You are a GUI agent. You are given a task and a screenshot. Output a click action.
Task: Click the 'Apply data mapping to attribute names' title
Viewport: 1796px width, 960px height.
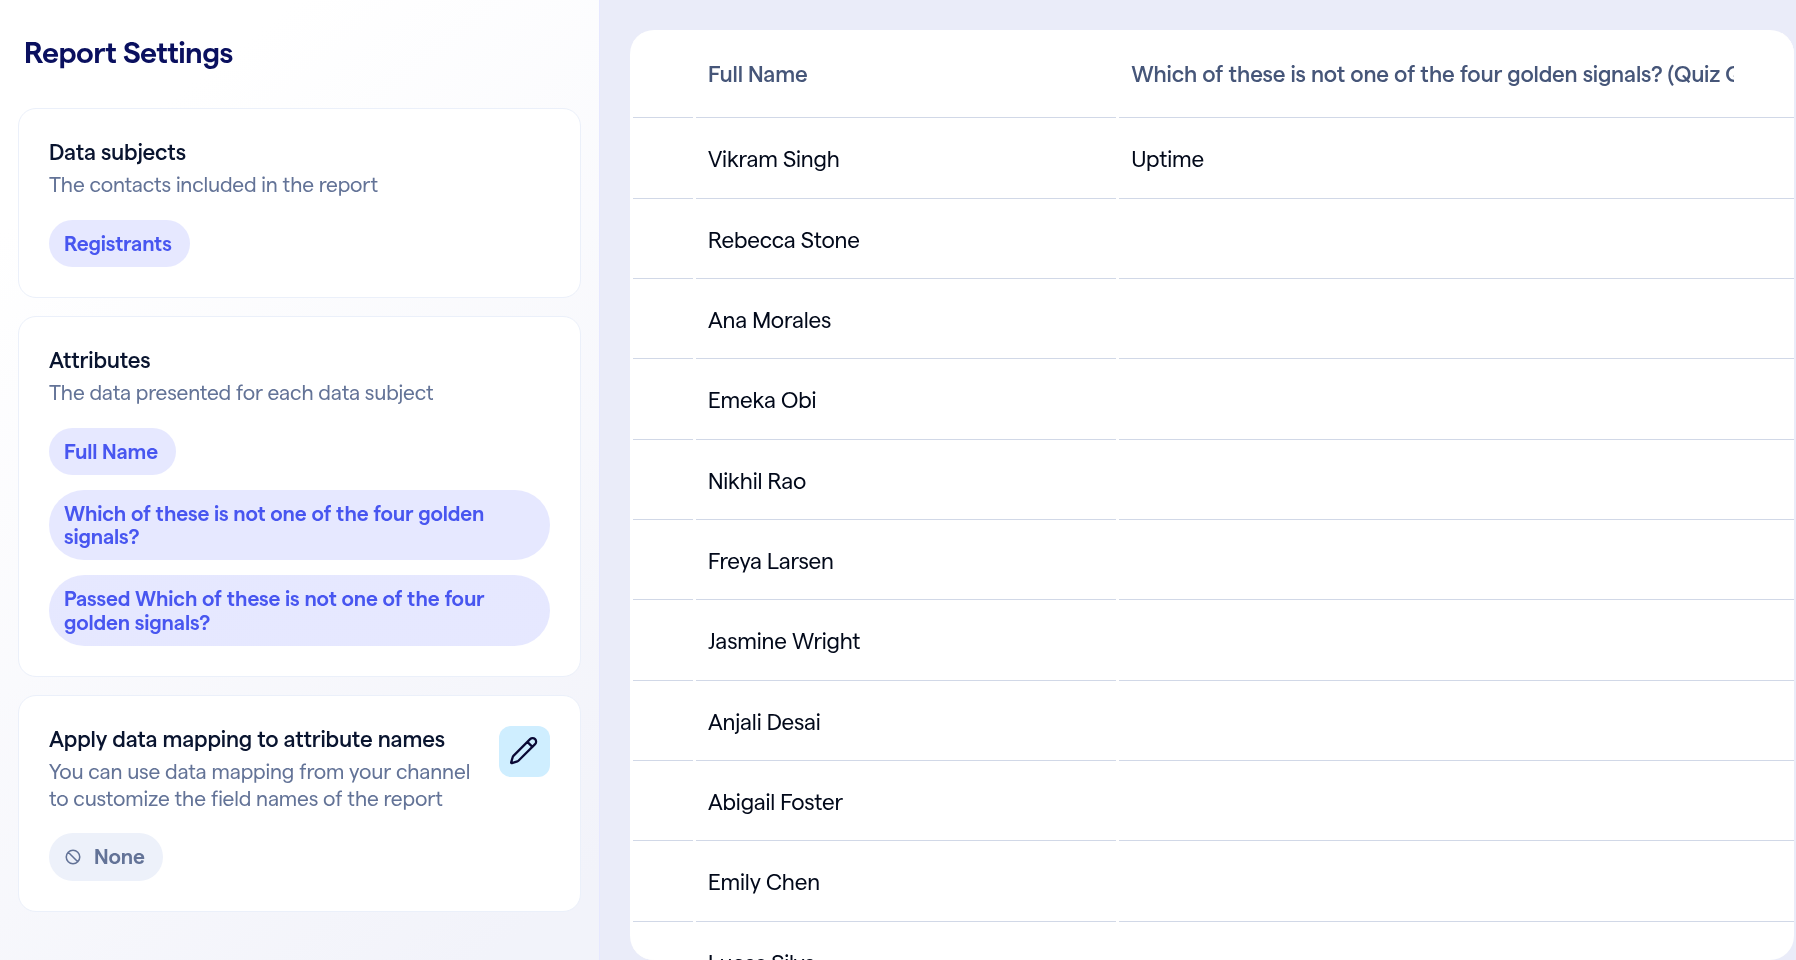tap(247, 739)
